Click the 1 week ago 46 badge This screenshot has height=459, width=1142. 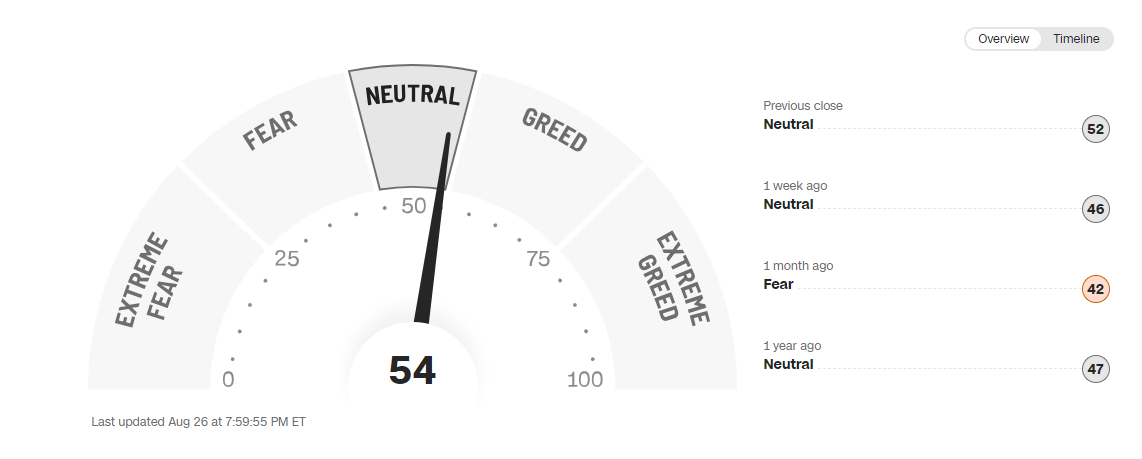[1096, 209]
